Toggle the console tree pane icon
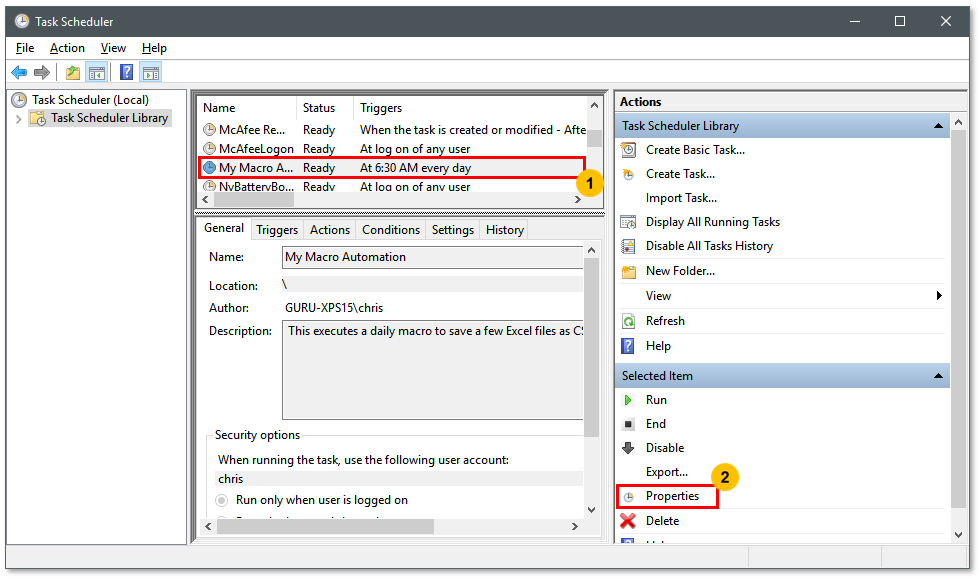The height and width of the screenshot is (578, 979). pyautogui.click(x=95, y=71)
